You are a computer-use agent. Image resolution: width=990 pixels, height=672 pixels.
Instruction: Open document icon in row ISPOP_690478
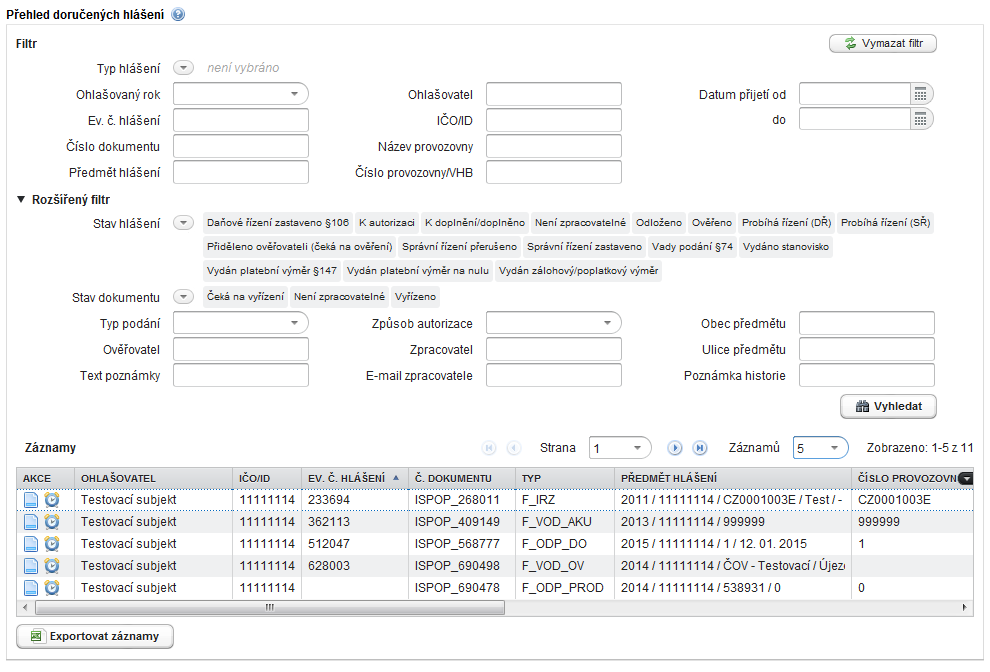tap(31, 588)
